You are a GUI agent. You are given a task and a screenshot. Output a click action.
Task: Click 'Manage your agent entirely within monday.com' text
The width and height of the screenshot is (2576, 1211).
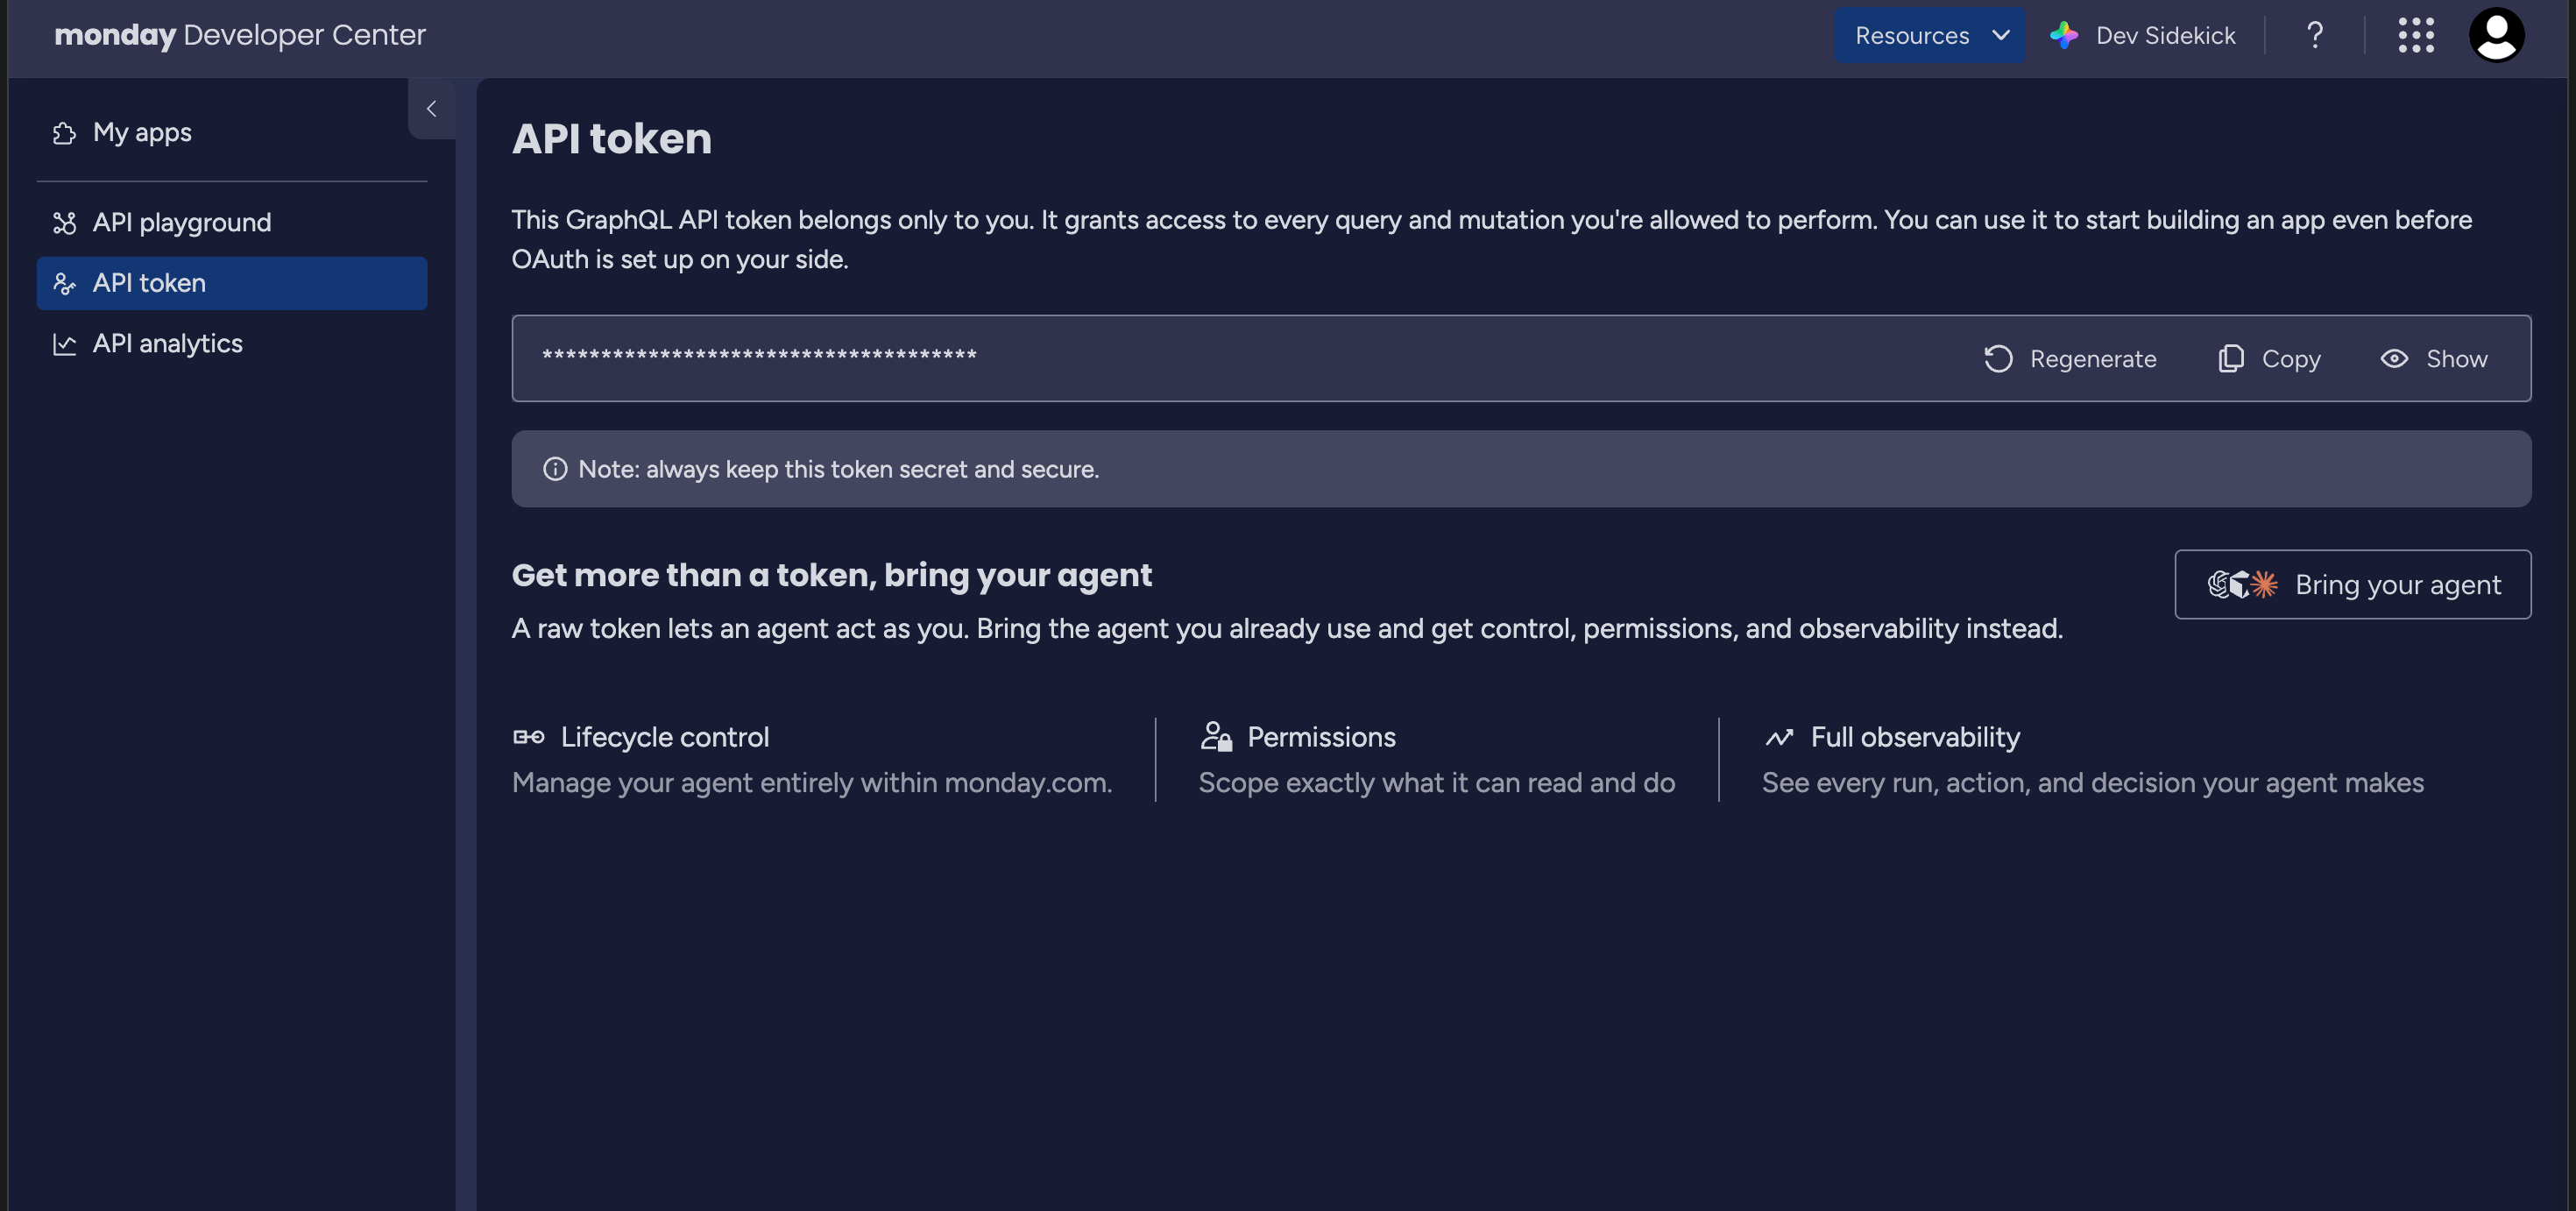[812, 783]
